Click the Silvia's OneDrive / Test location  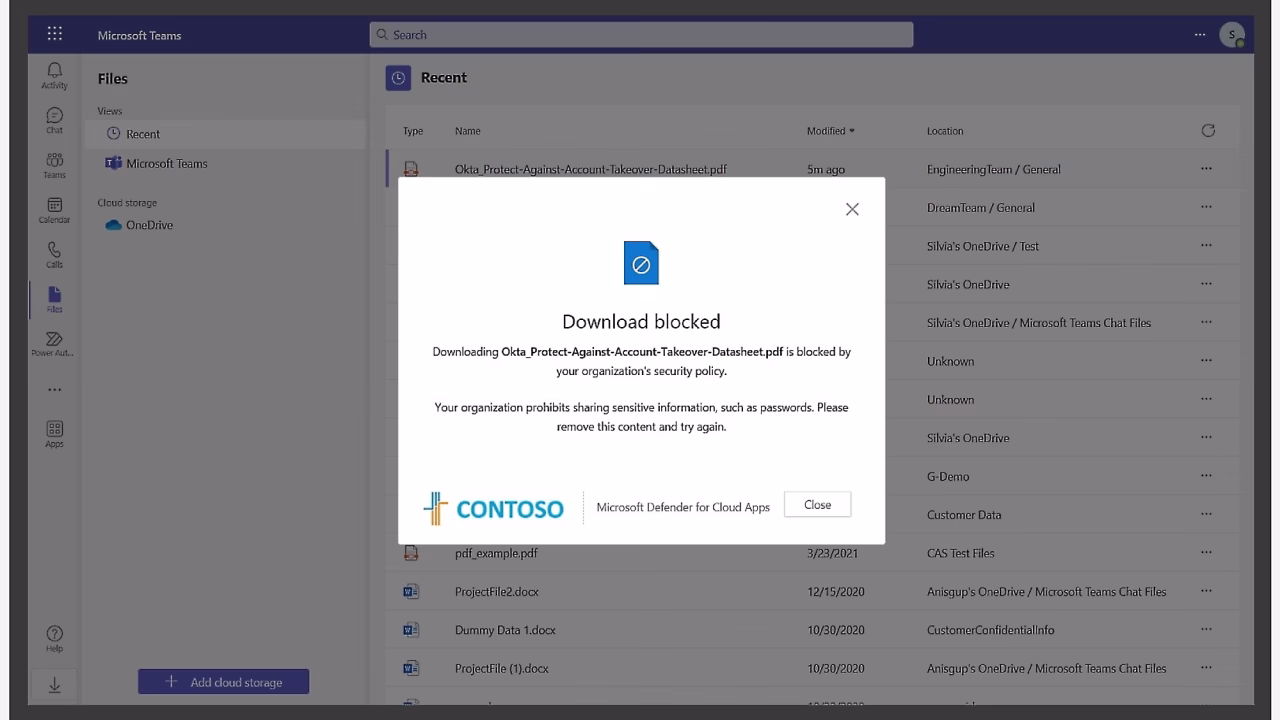[983, 246]
